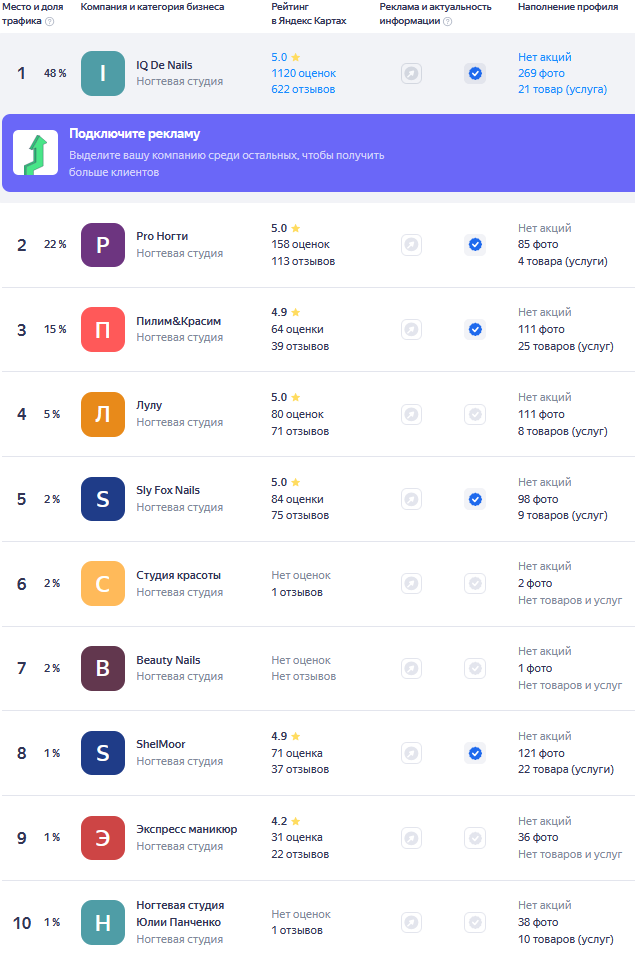Click grey unverified badge for Студия красоты
The height and width of the screenshot is (960, 635).
[475, 583]
